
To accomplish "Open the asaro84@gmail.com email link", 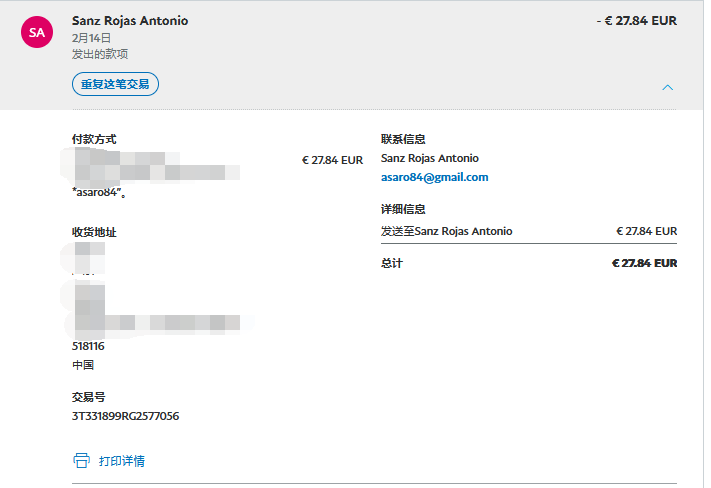I will (x=434, y=177).
